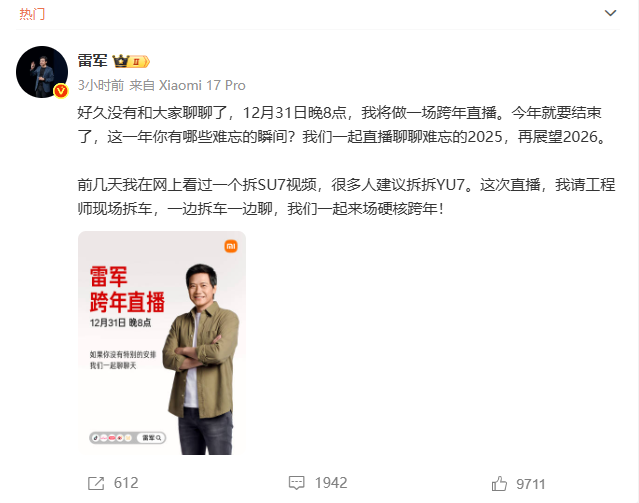639x503 pixels.
Task: Click the repost count 612
Action: (126, 483)
